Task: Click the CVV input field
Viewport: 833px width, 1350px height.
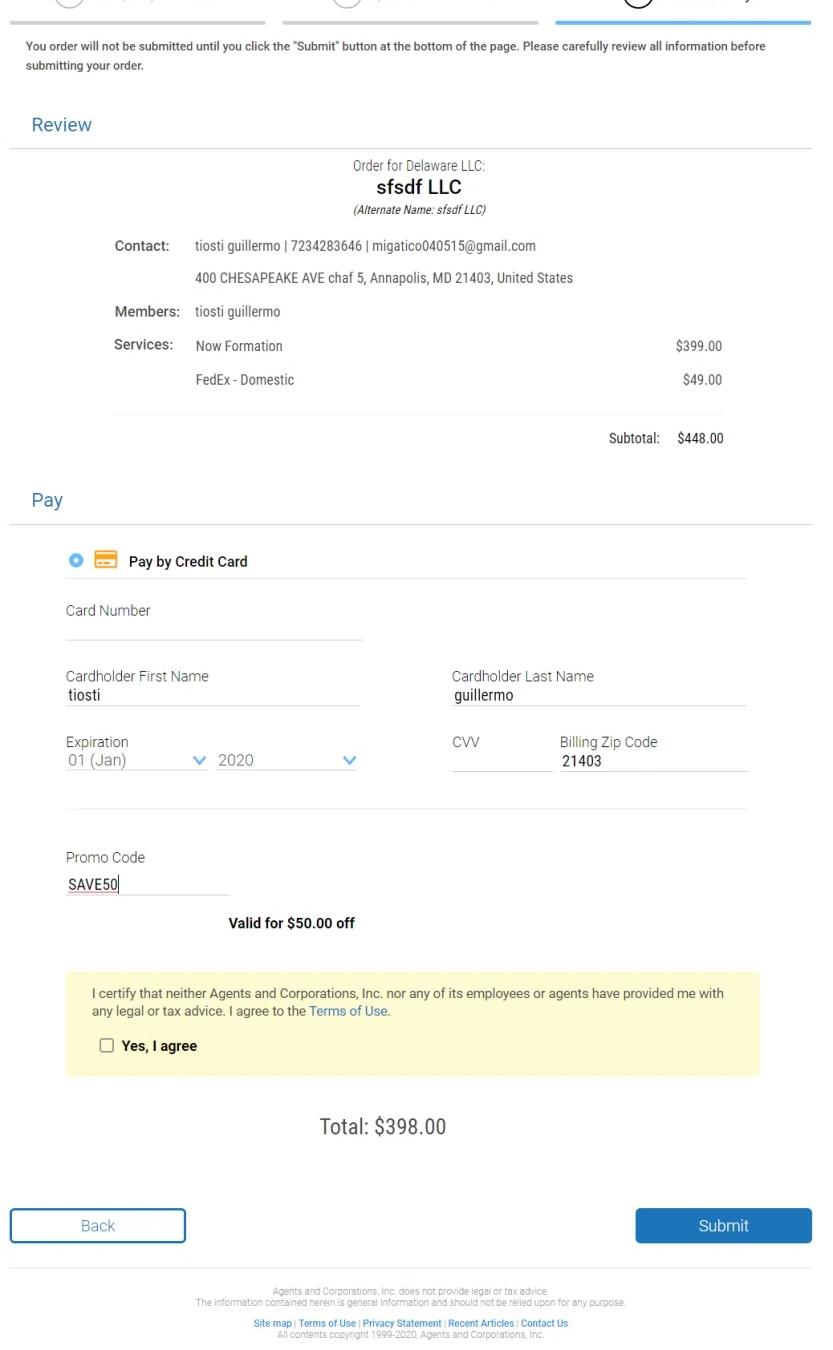Action: (x=501, y=761)
